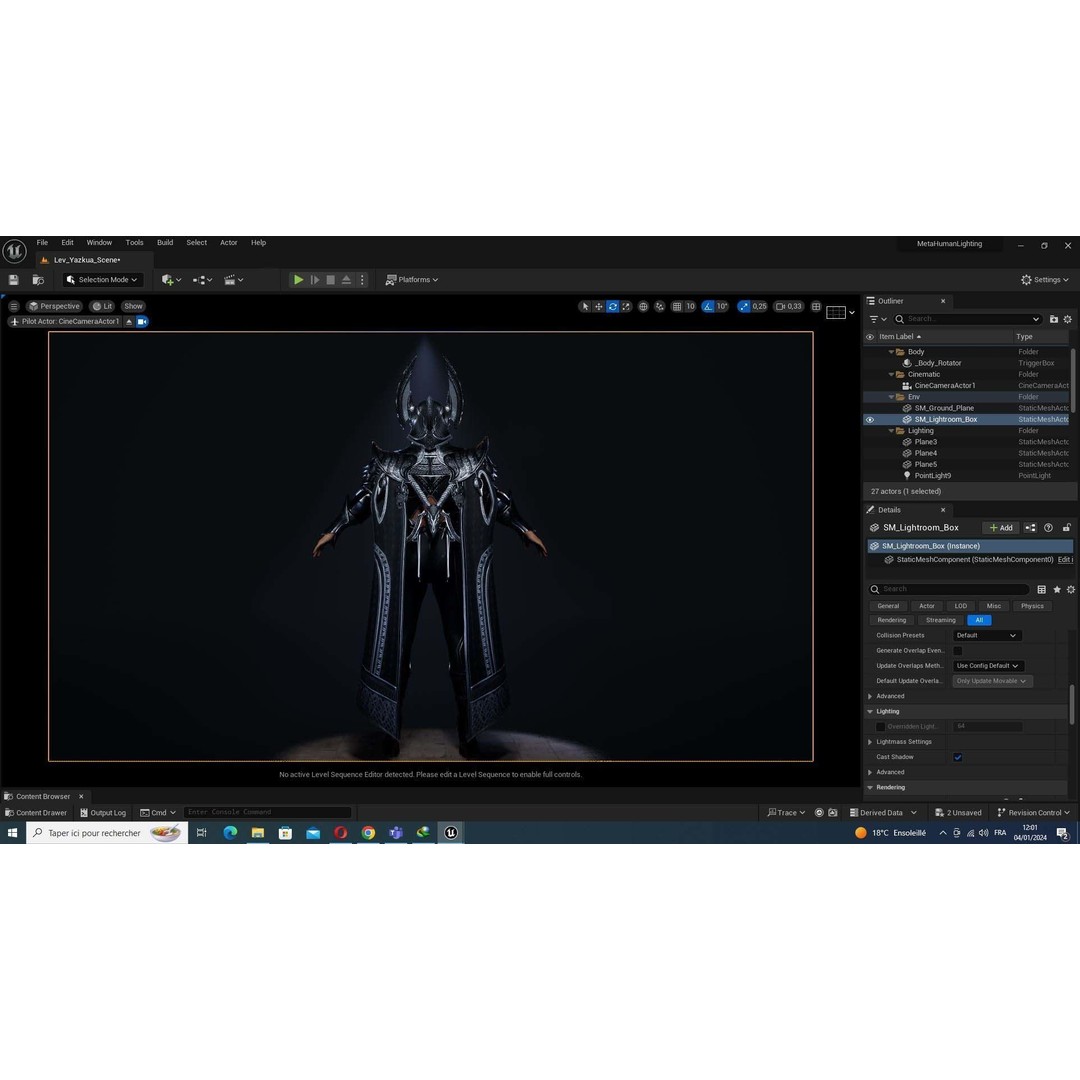Viewport: 1080px width, 1080px height.
Task: Create a new folder in Outliner
Action: click(1054, 319)
